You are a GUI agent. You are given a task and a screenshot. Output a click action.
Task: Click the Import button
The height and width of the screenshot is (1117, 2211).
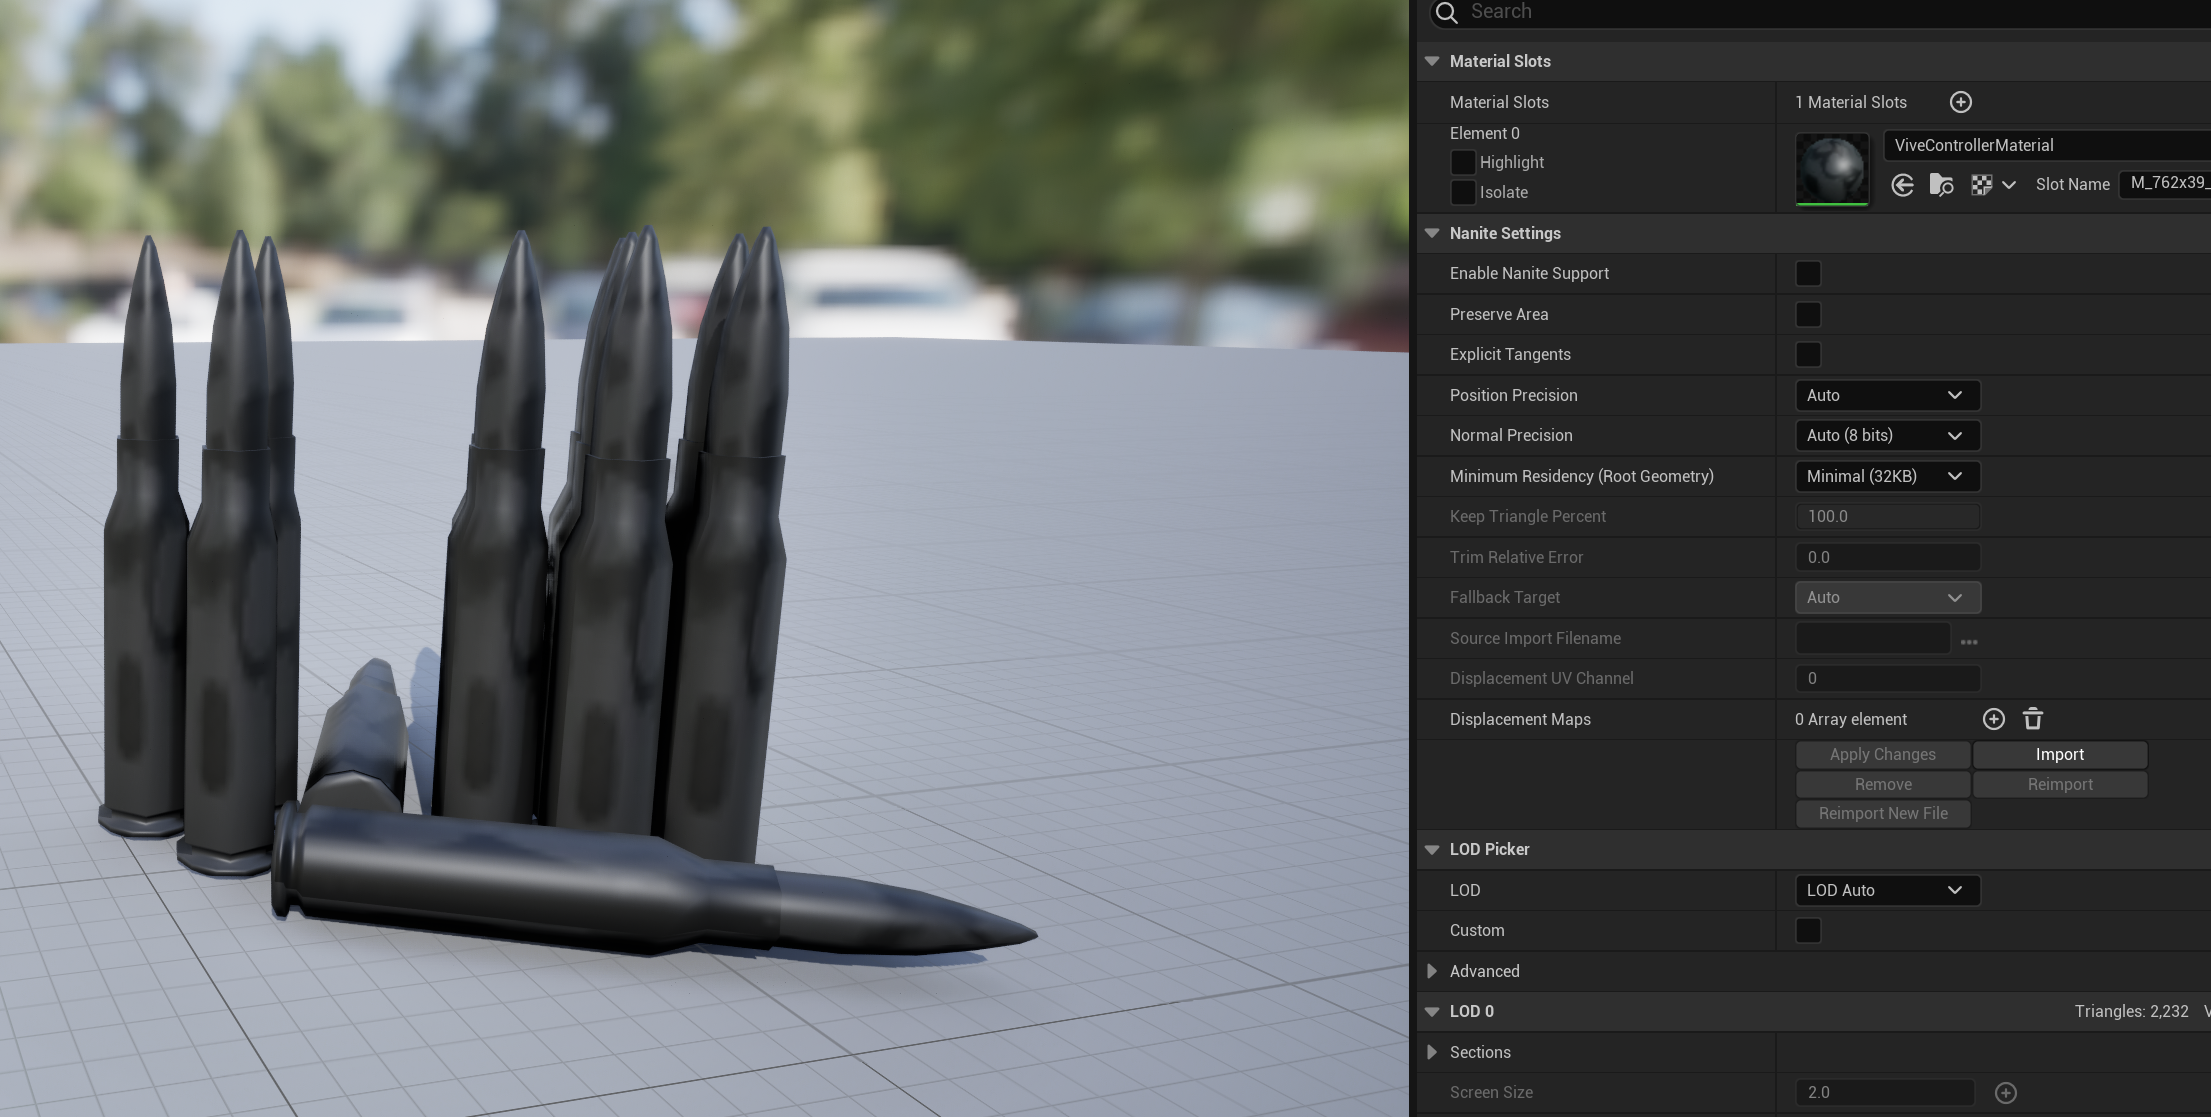(x=2059, y=754)
